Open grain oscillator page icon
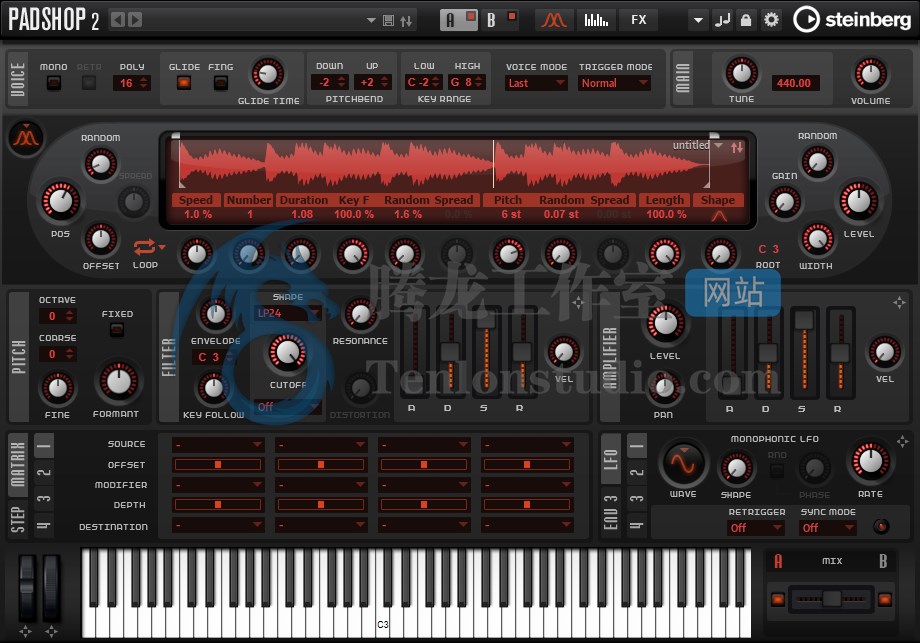Viewport: 920px width, 643px height. [x=553, y=21]
